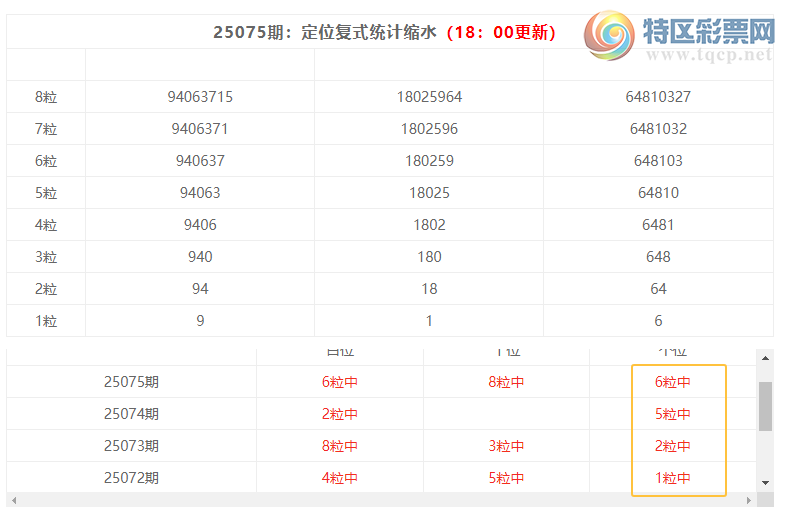Click cell value 648
The width and height of the screenshot is (785, 507).
click(658, 257)
